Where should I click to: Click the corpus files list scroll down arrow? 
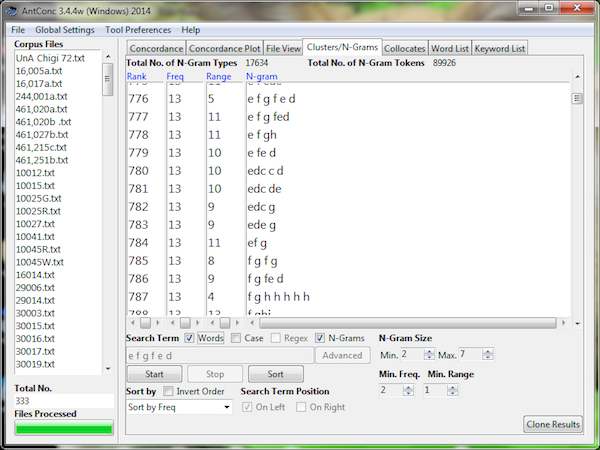point(108,368)
